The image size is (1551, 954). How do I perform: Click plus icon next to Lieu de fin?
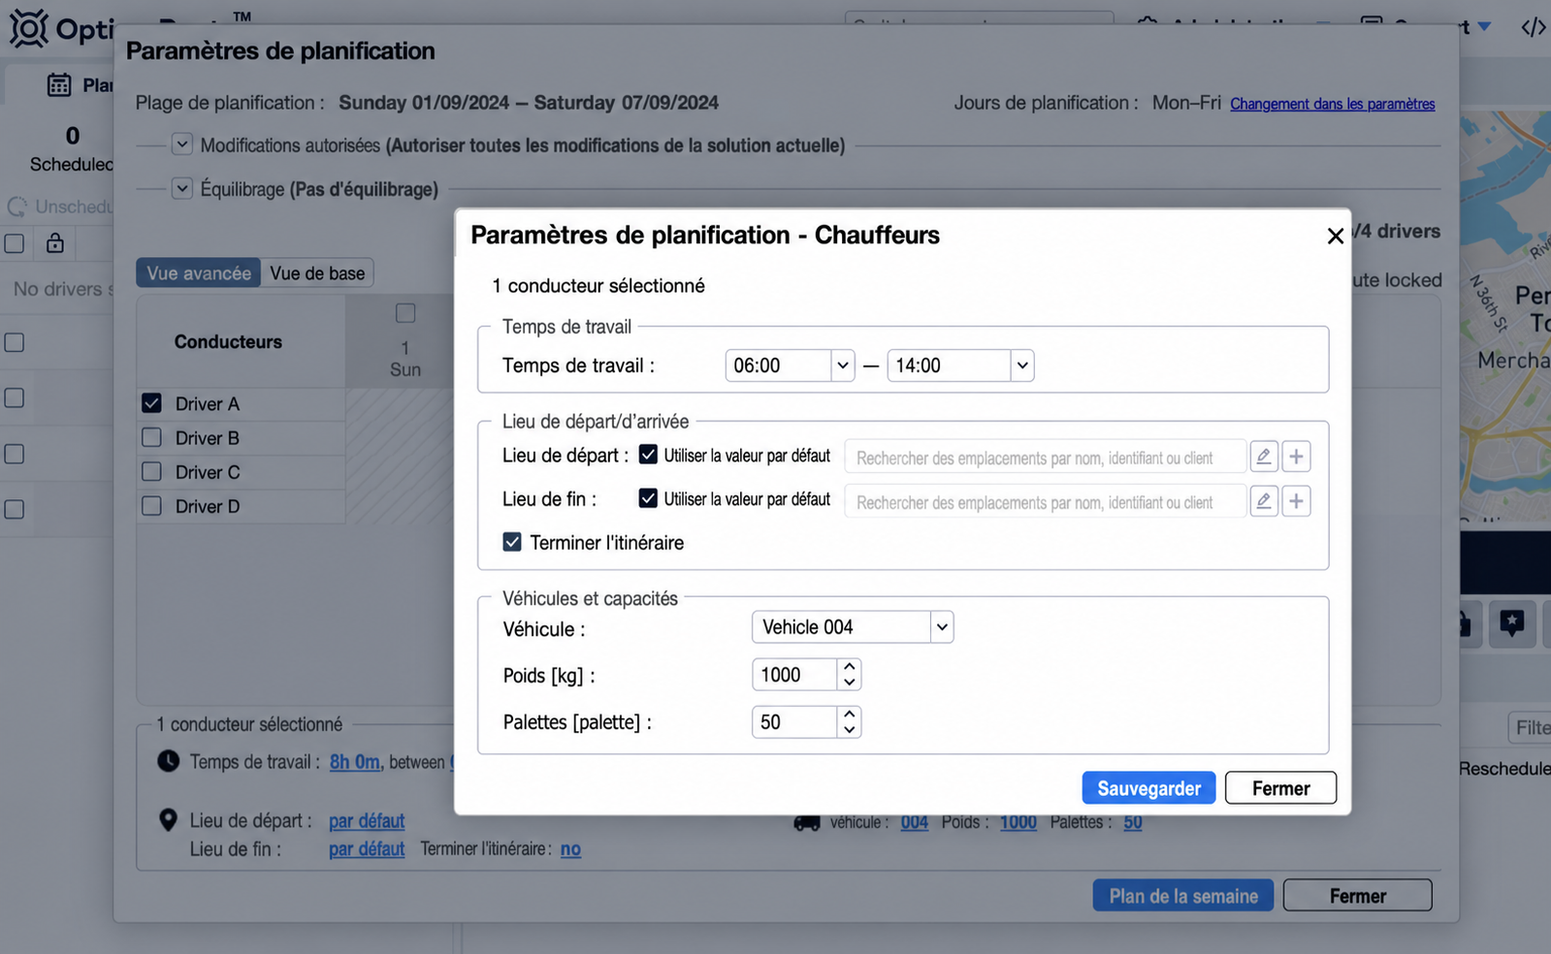point(1296,501)
